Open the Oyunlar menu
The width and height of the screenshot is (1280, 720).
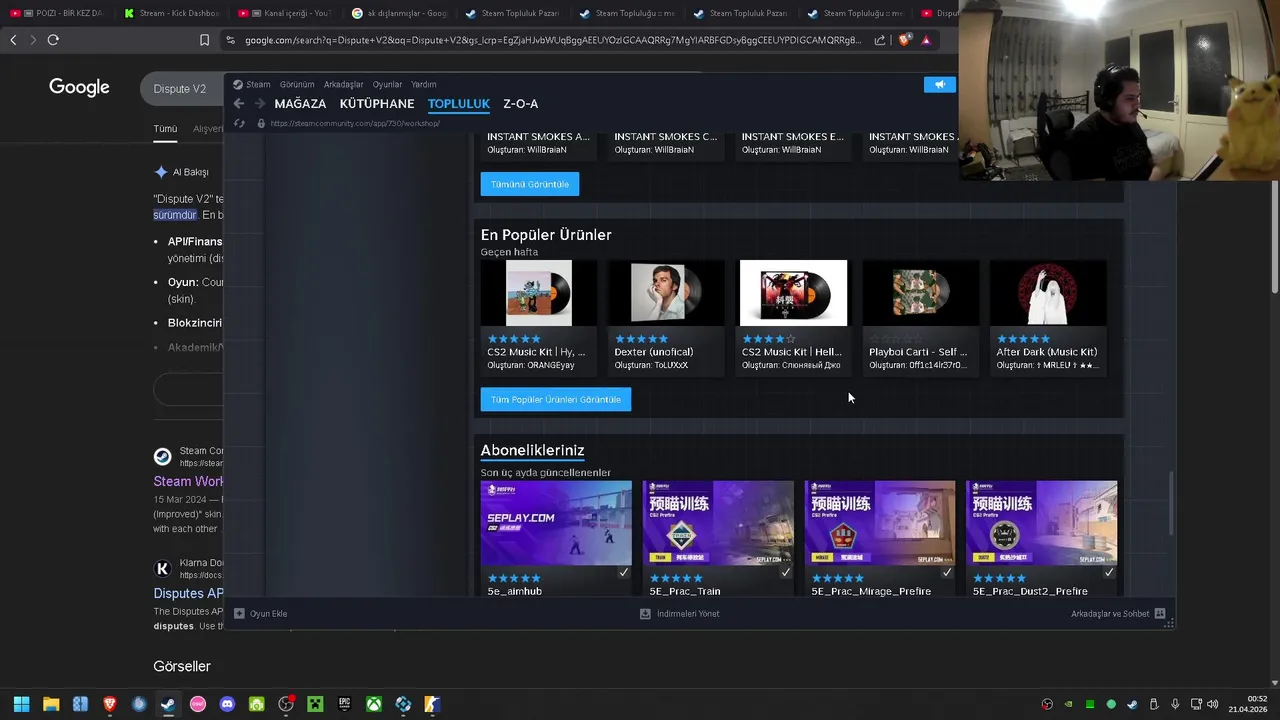(x=387, y=85)
